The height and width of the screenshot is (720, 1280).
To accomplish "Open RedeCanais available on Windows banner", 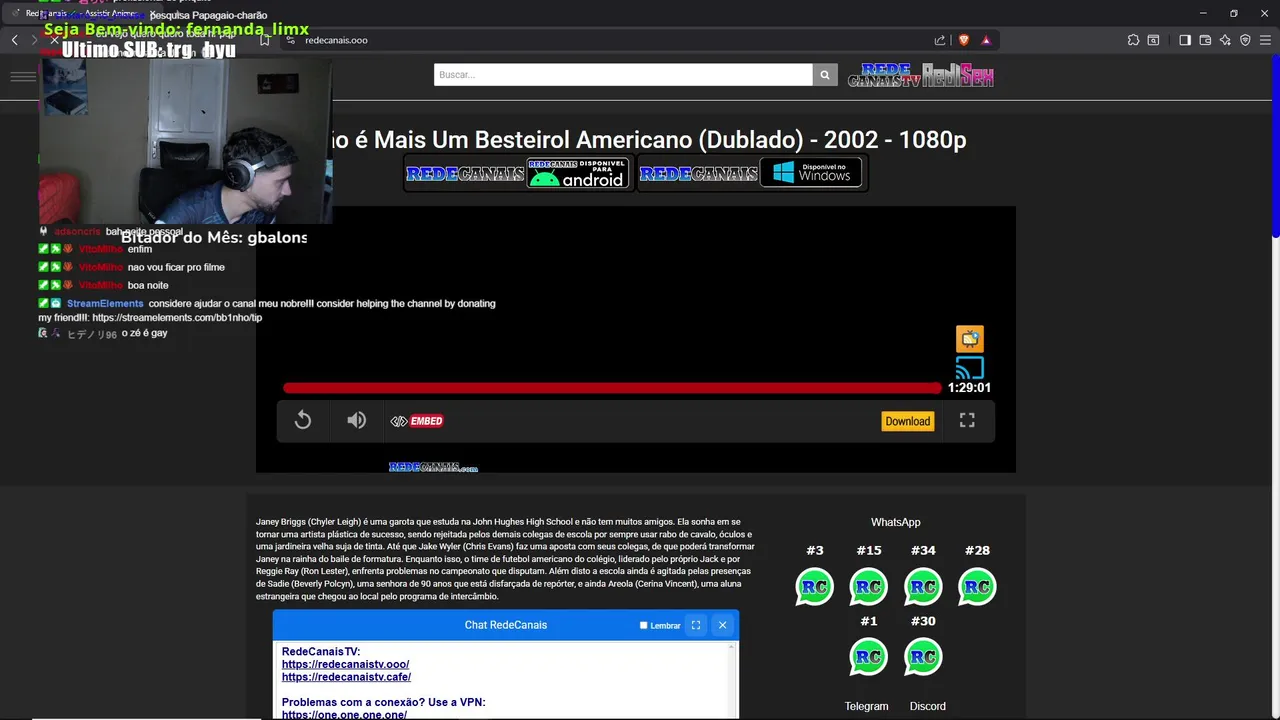I will [751, 173].
